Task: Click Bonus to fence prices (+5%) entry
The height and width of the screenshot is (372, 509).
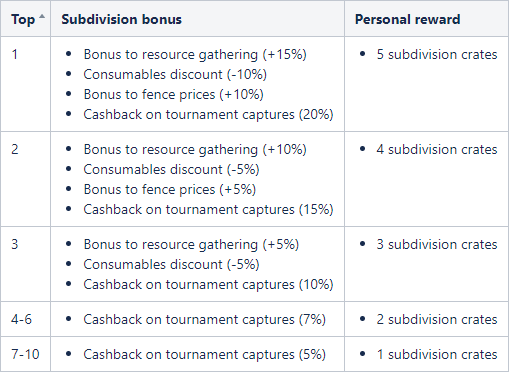Action: point(170,190)
